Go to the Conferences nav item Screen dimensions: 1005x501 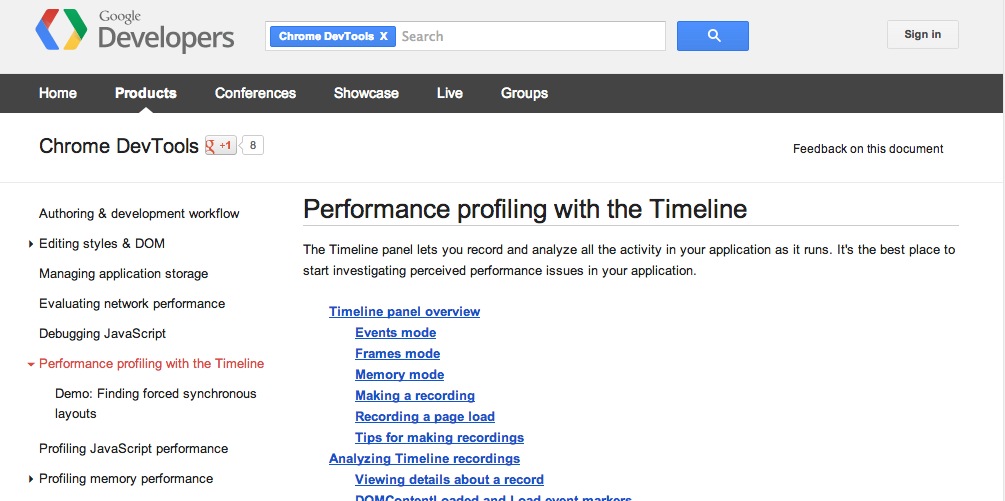[255, 93]
